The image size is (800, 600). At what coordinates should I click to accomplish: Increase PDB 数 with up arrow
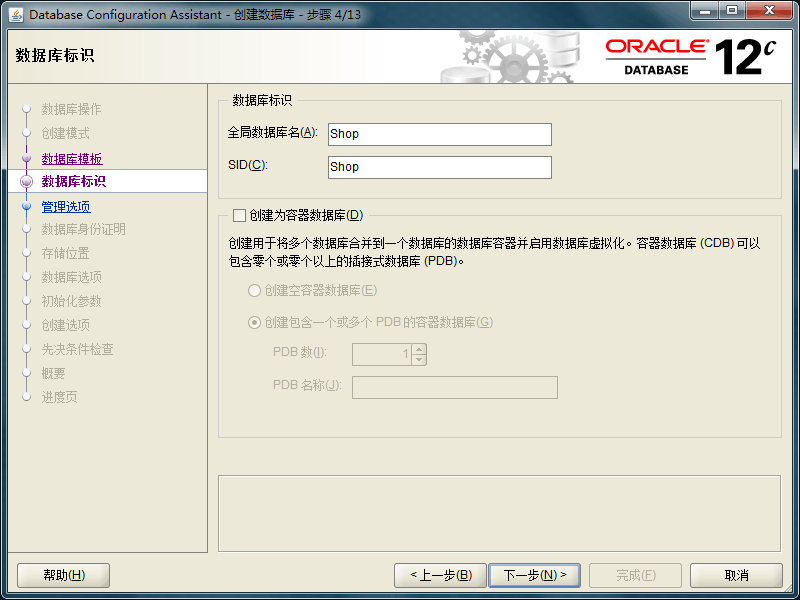pyautogui.click(x=419, y=349)
